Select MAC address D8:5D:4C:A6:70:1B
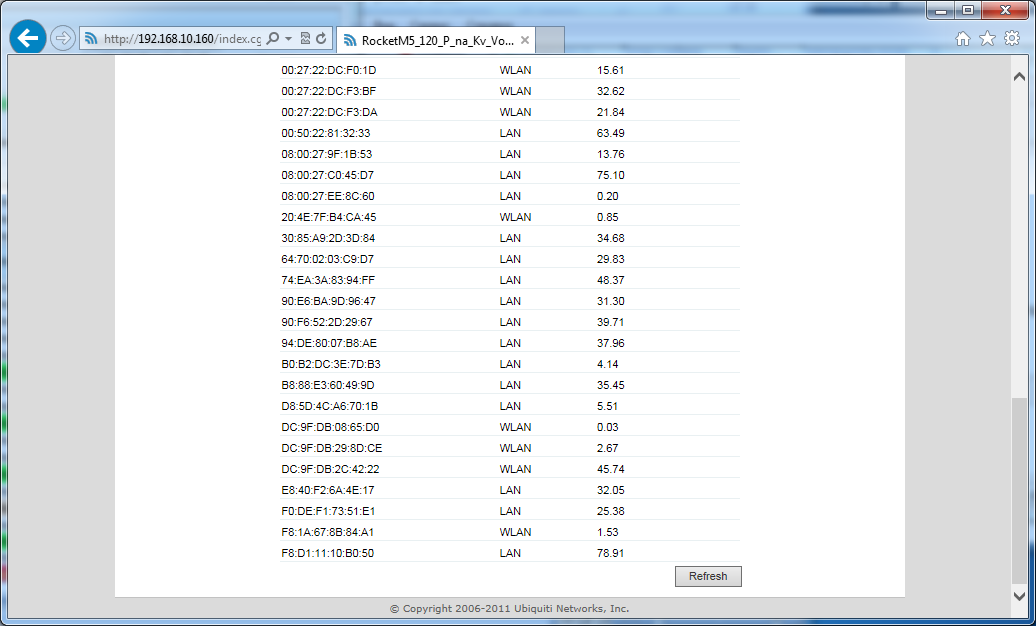Screen dimensions: 1036x626 (329, 407)
